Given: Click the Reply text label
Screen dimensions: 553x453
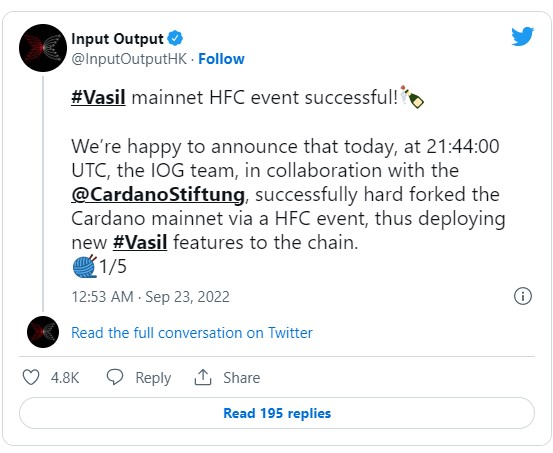Looking at the screenshot, I should pyautogui.click(x=153, y=378).
